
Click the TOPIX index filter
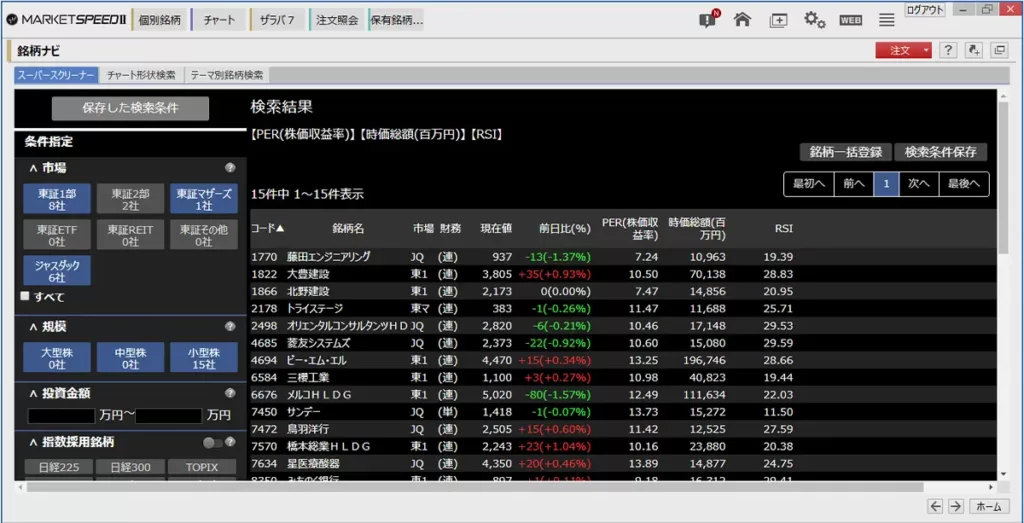pyautogui.click(x=201, y=468)
